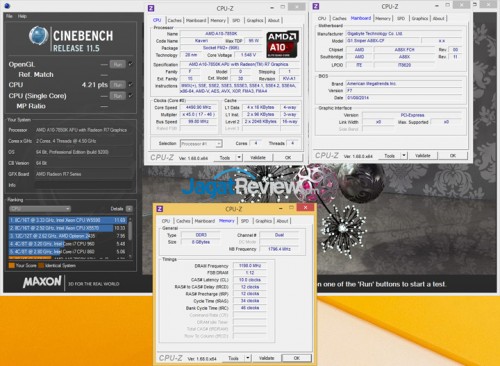Click the MAXON logo at bottom

42,282
